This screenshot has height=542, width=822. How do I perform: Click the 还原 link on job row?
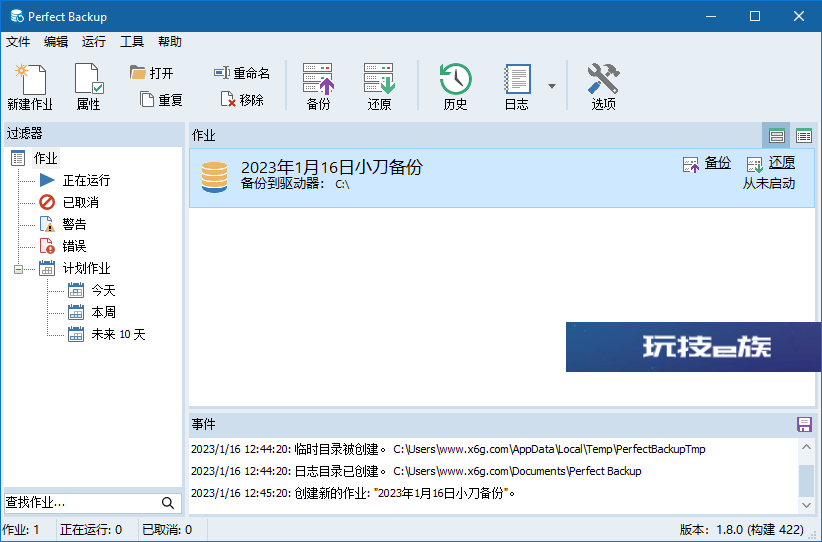[x=782, y=162]
